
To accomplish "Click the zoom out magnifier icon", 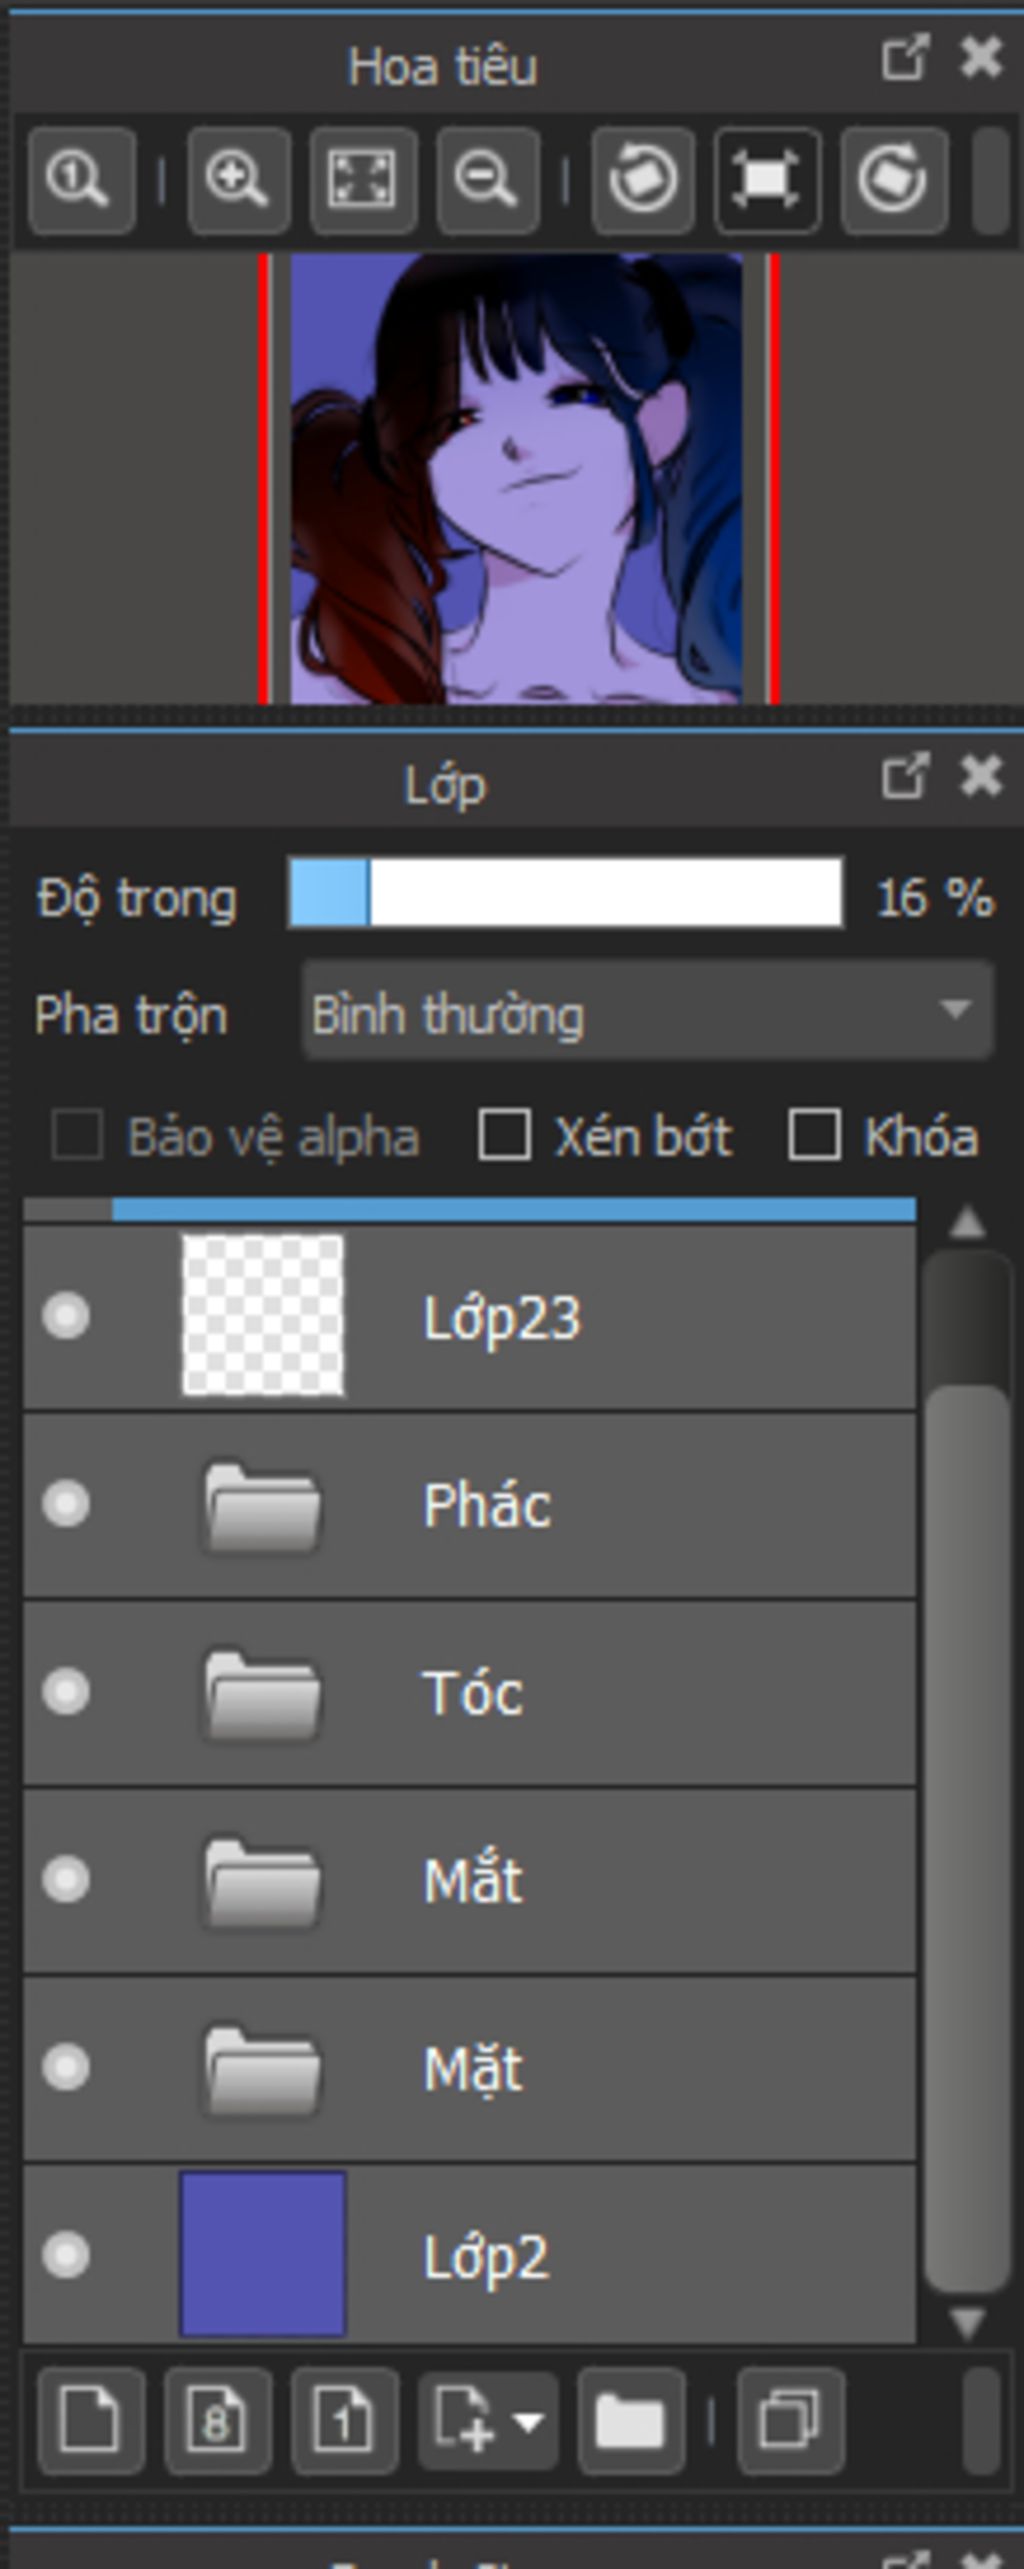I will click(x=488, y=181).
